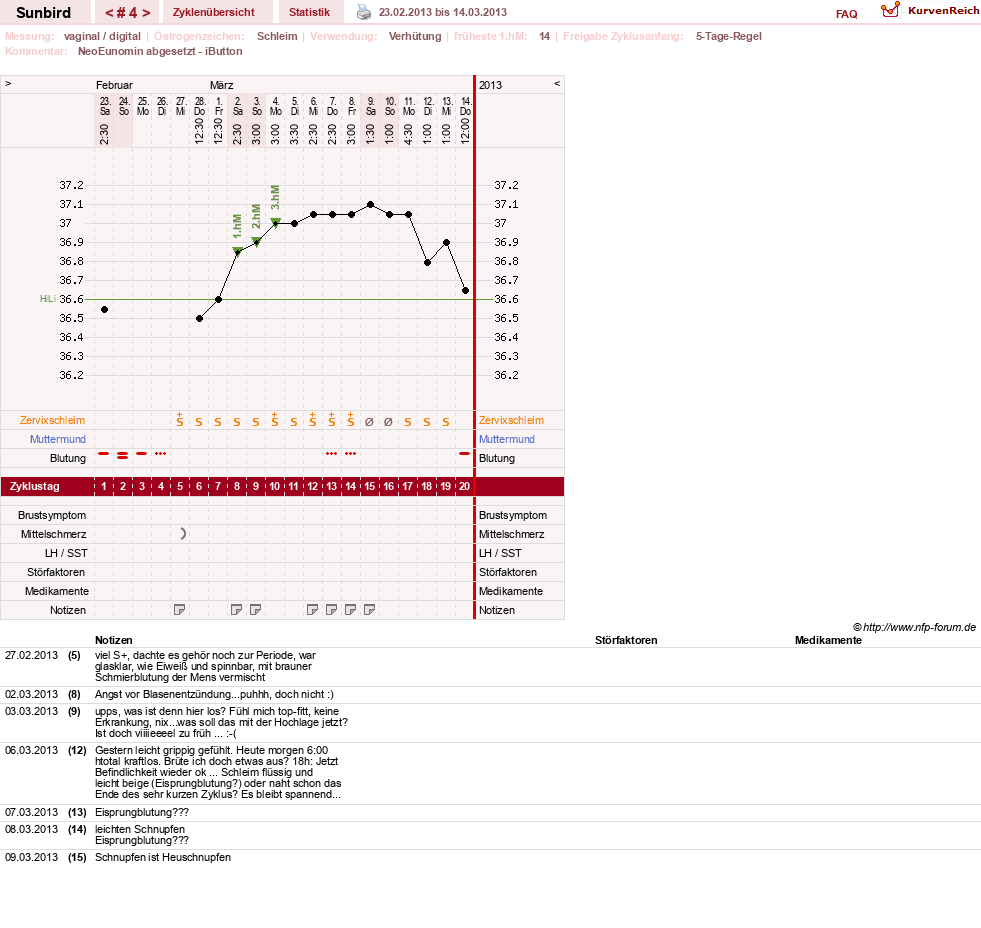Screen dimensions: 981x928
Task: Click the S+ mucus symbol on day 10
Action: click(275, 420)
